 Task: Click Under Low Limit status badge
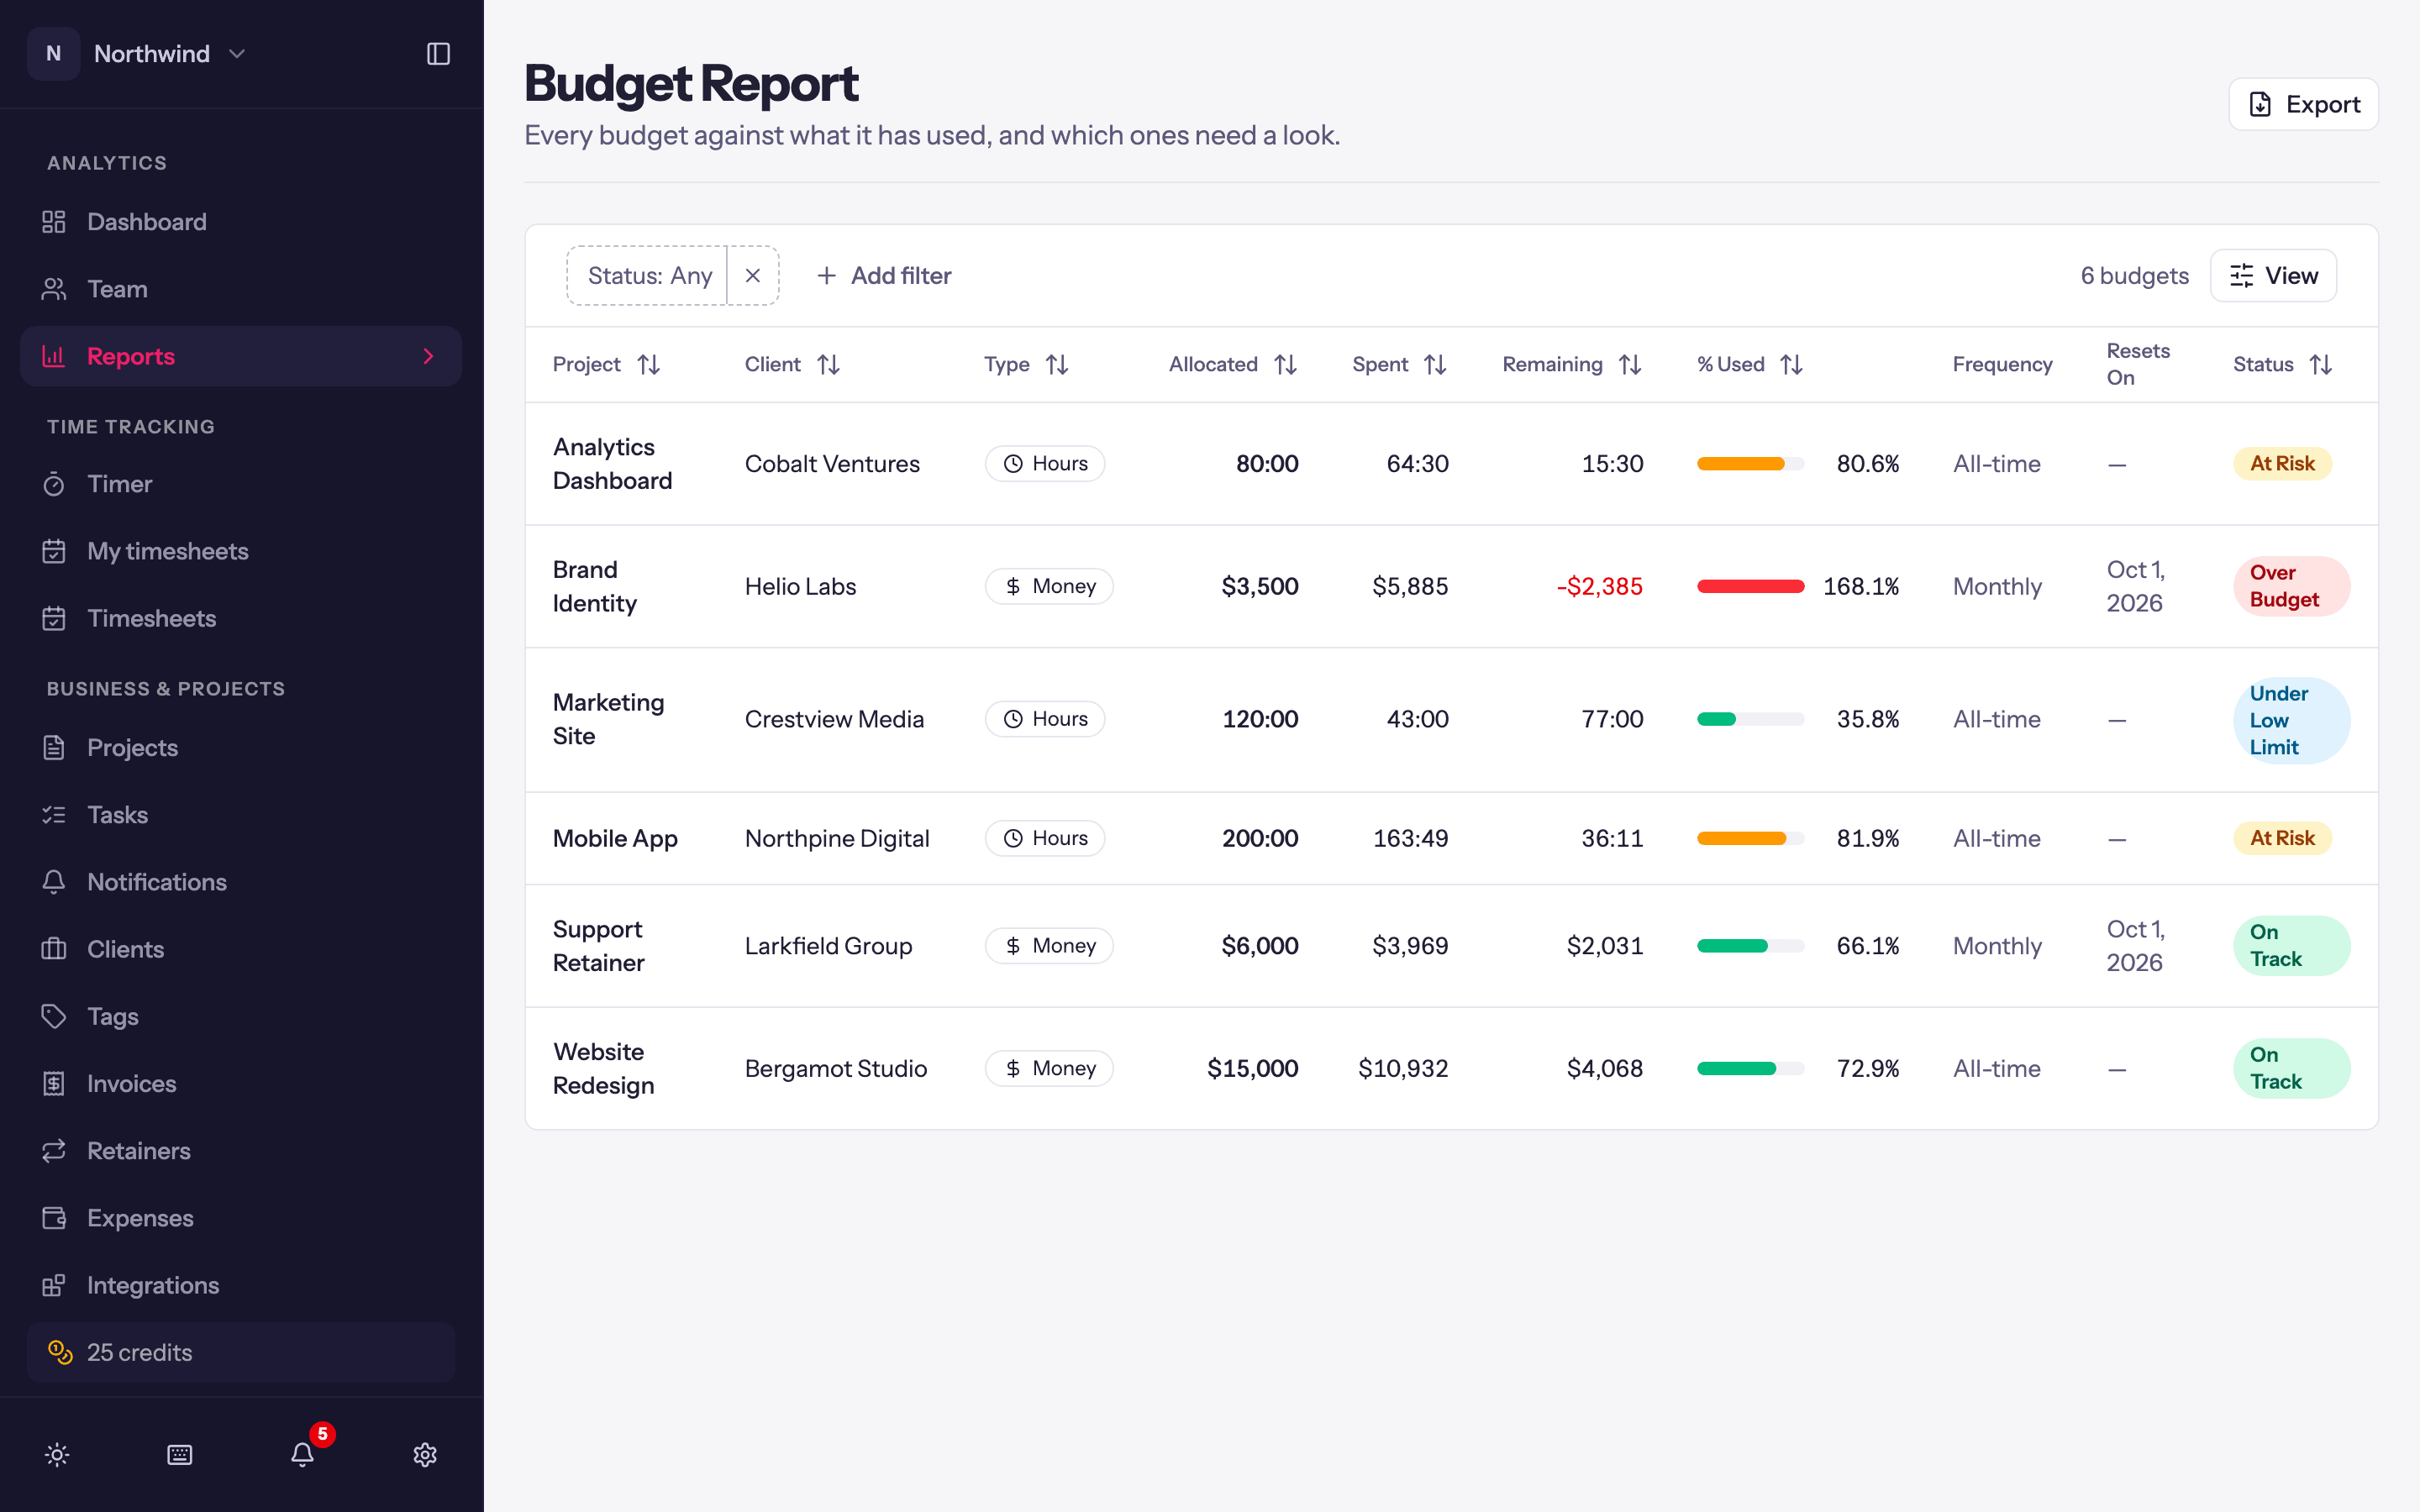click(x=2291, y=720)
